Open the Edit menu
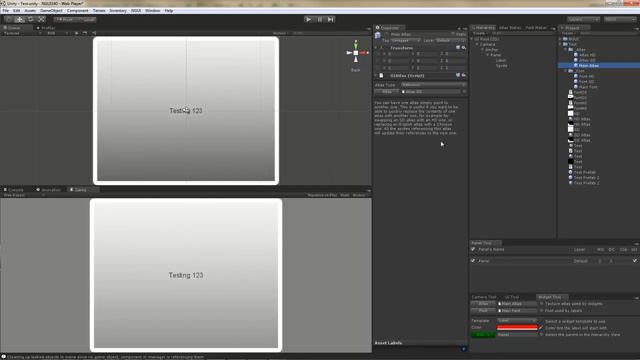The width and height of the screenshot is (640, 360). click(17, 11)
